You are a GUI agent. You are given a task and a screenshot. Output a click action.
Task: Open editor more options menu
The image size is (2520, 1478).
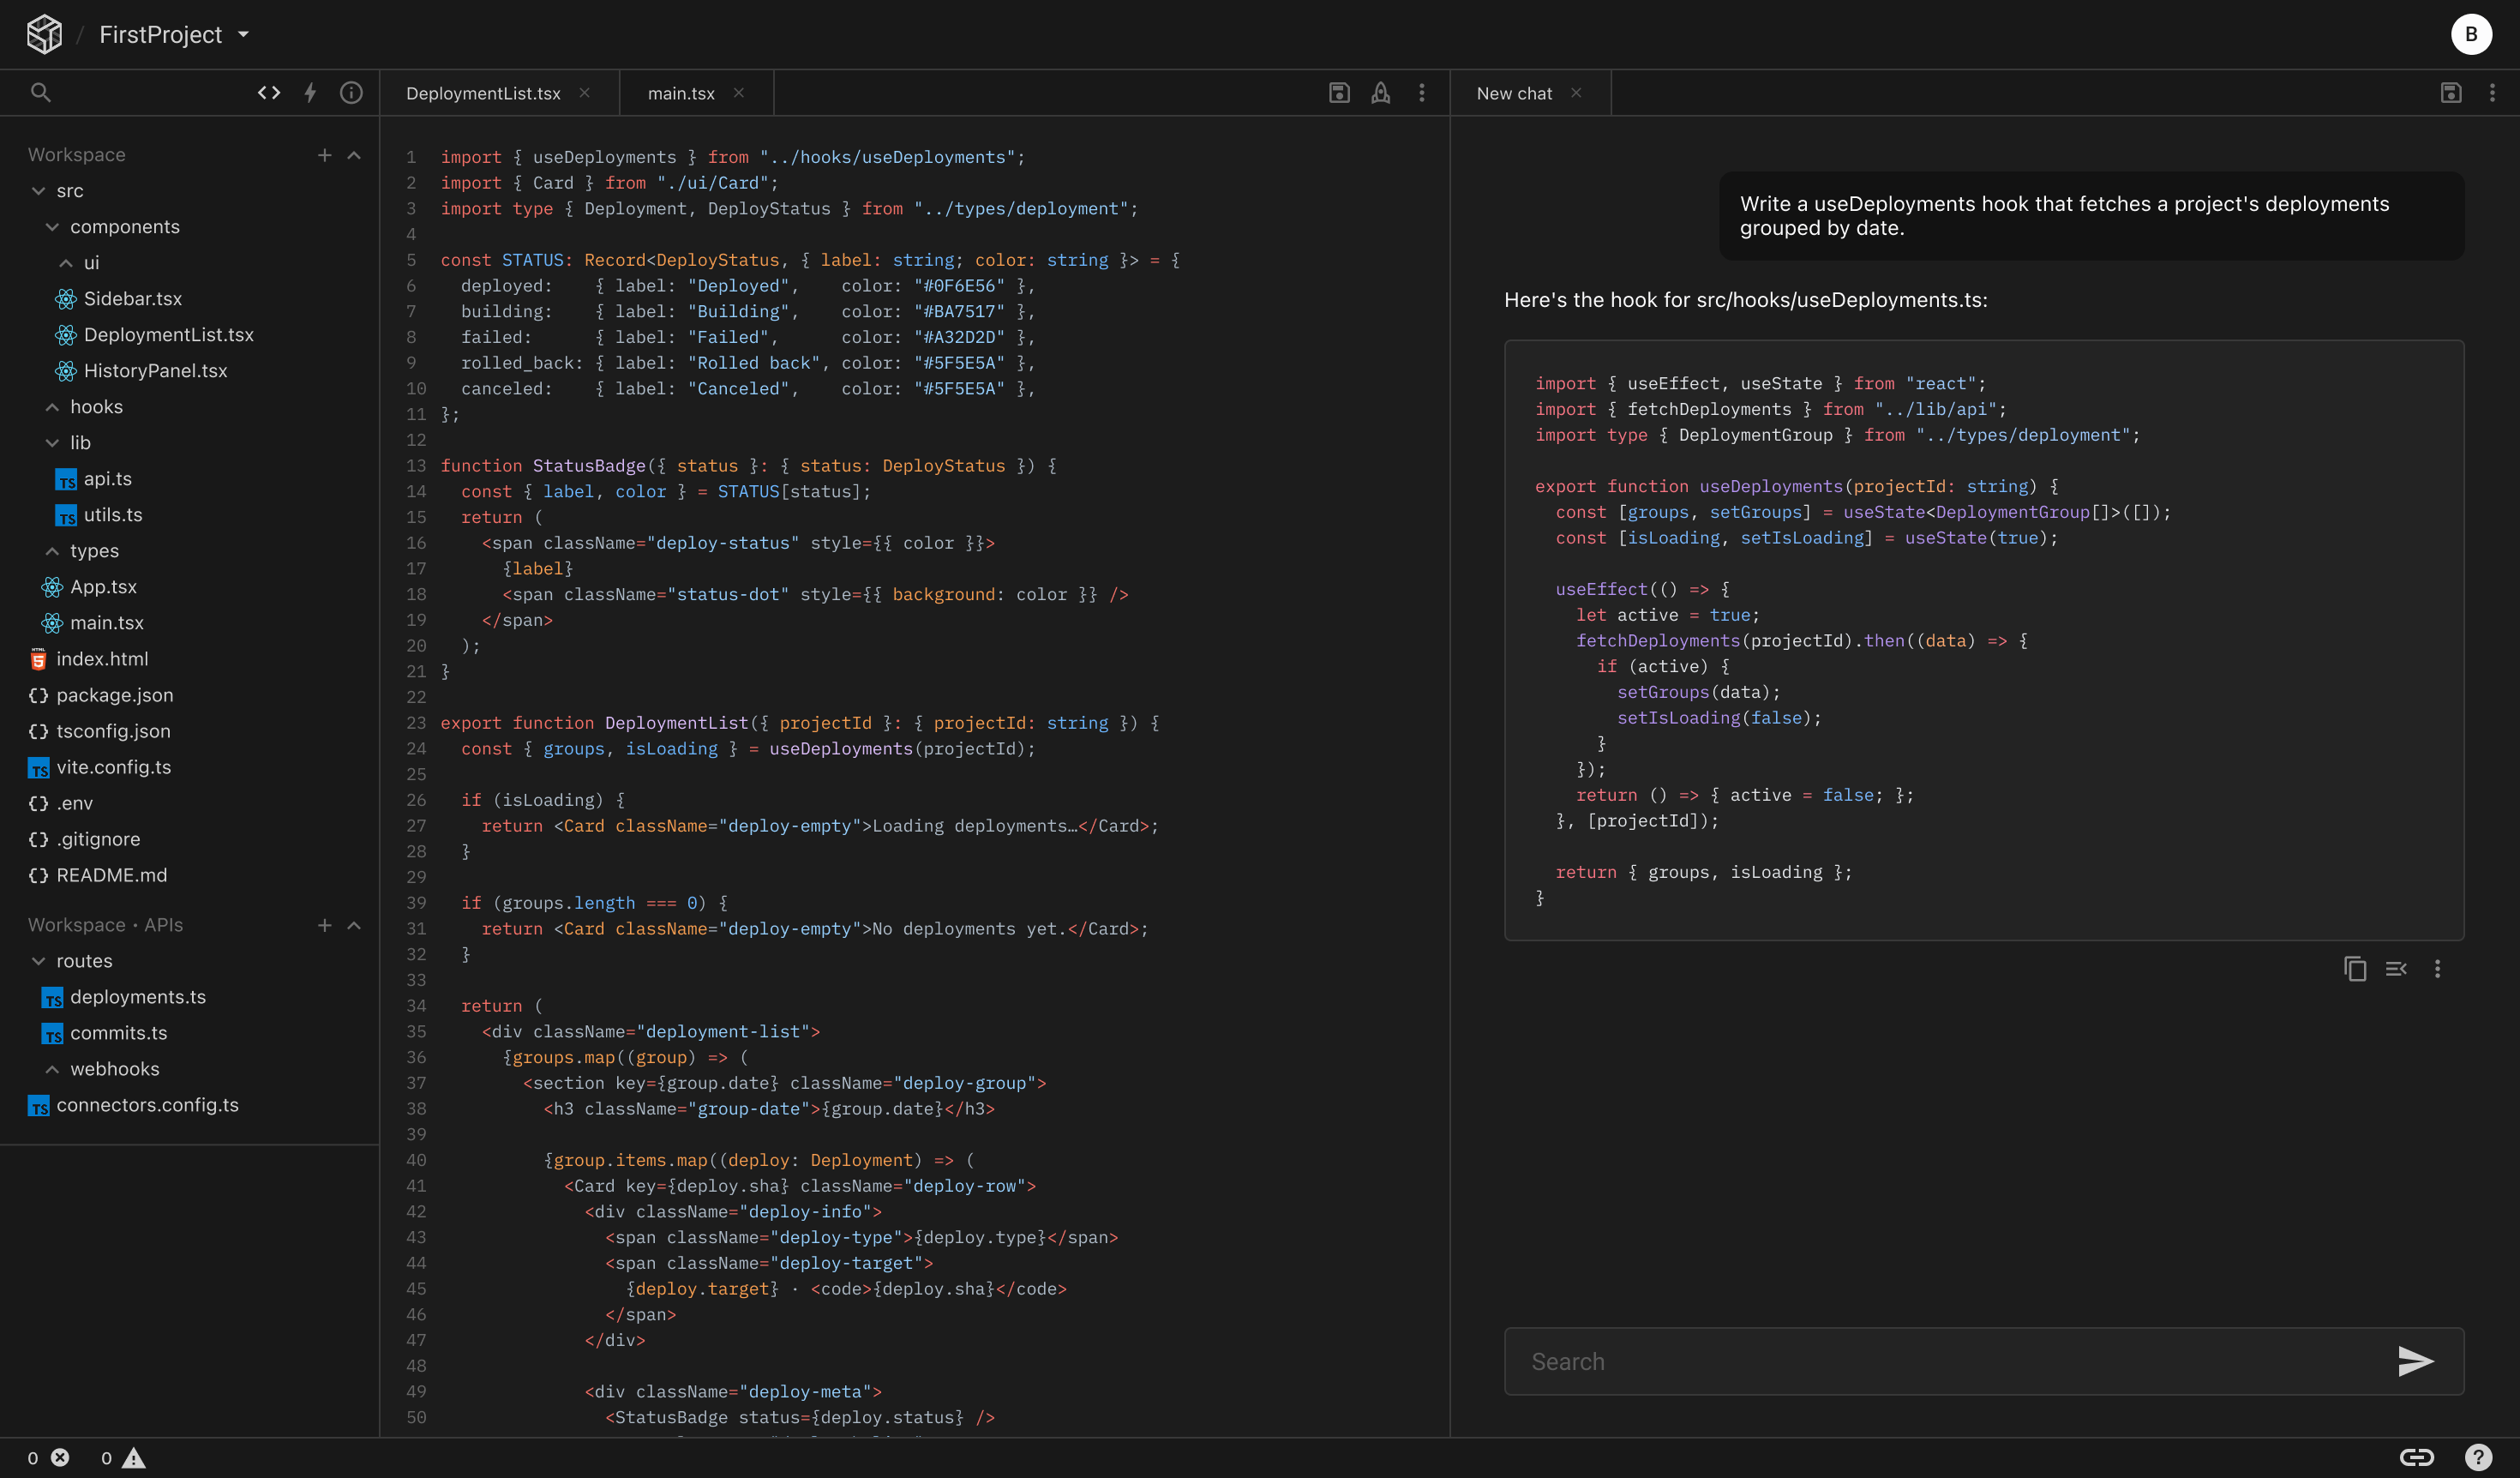pyautogui.click(x=1422, y=93)
